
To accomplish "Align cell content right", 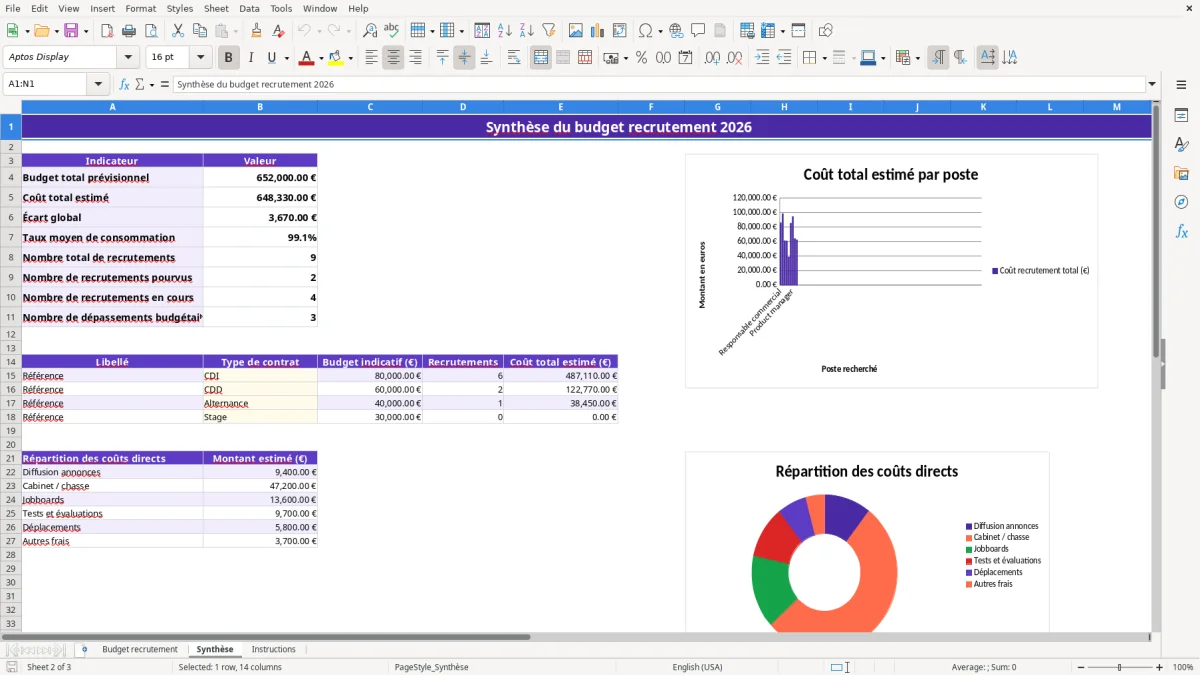I will 415,58.
